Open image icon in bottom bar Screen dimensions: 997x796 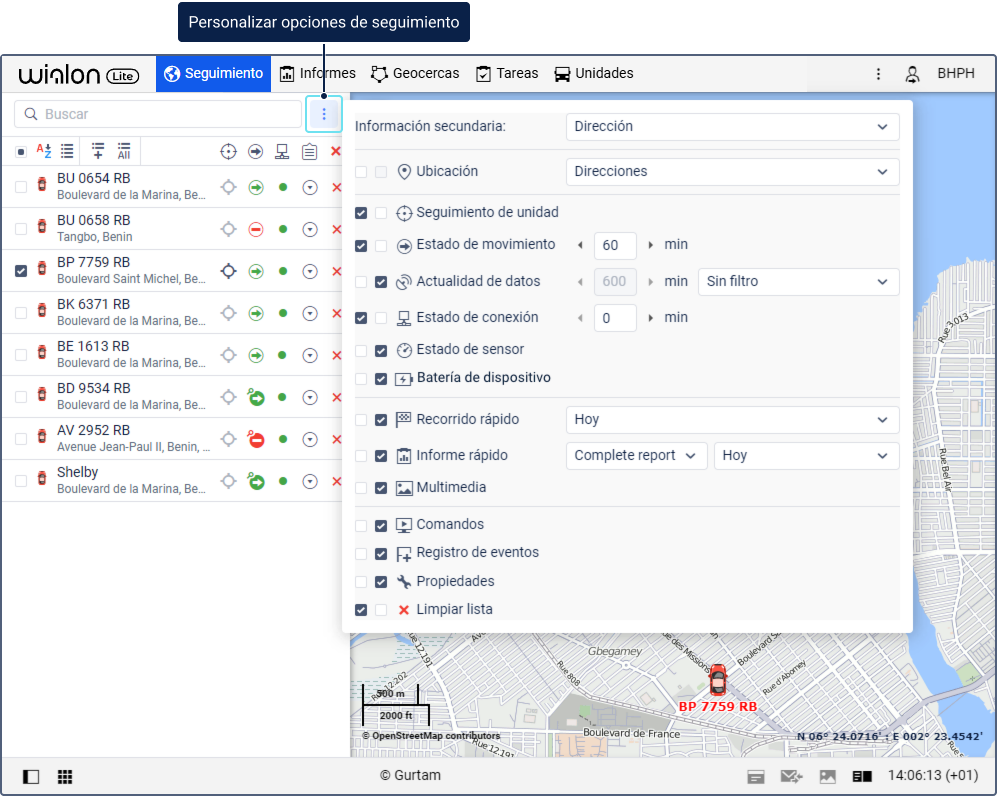click(x=827, y=776)
